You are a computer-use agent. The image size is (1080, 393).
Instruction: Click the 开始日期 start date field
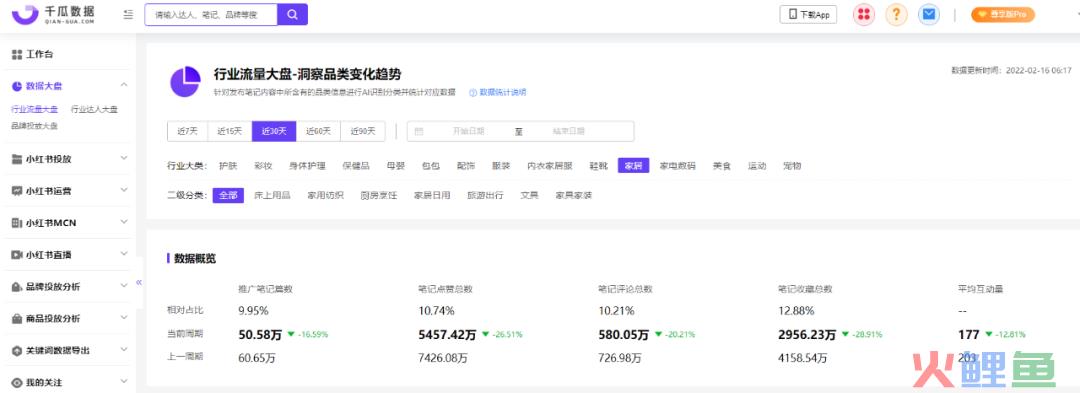point(468,131)
